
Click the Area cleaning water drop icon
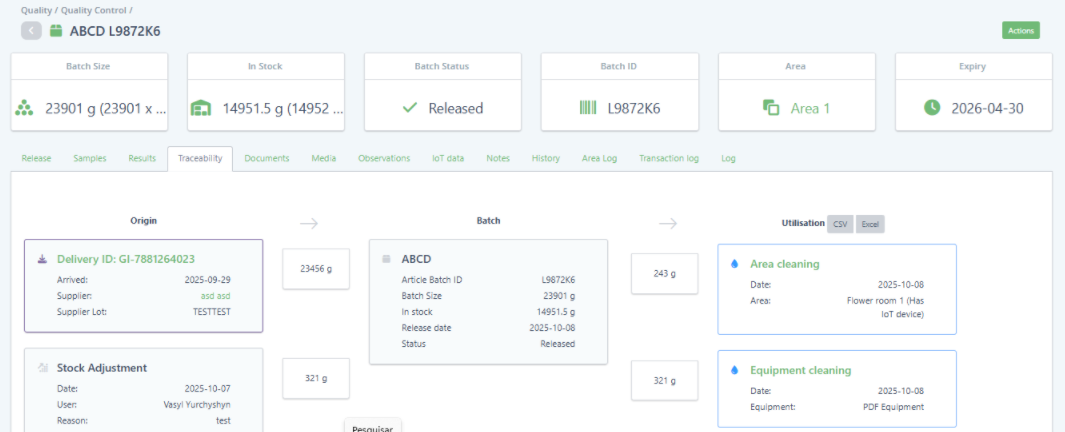coord(735,264)
